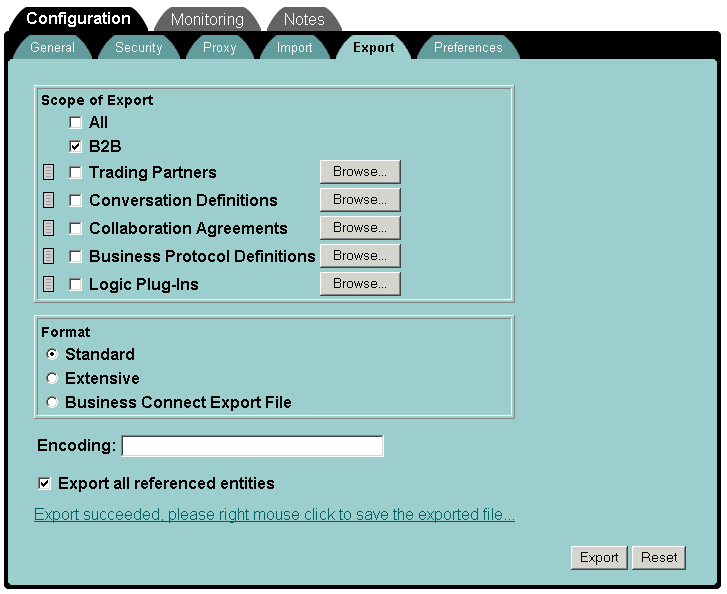Tick the Collaboration Agreements checkbox
This screenshot has width=727, height=594.
click(x=75, y=229)
